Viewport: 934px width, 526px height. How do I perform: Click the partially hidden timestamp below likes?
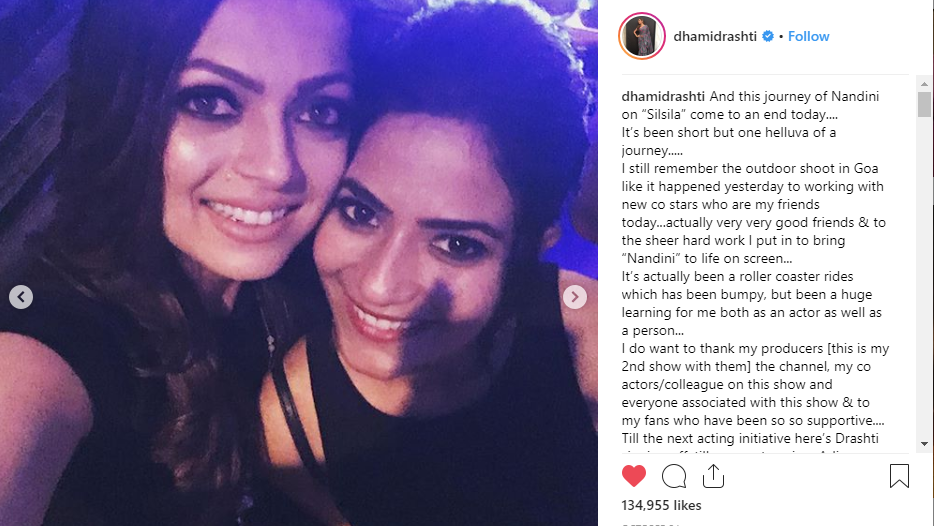coord(650,524)
